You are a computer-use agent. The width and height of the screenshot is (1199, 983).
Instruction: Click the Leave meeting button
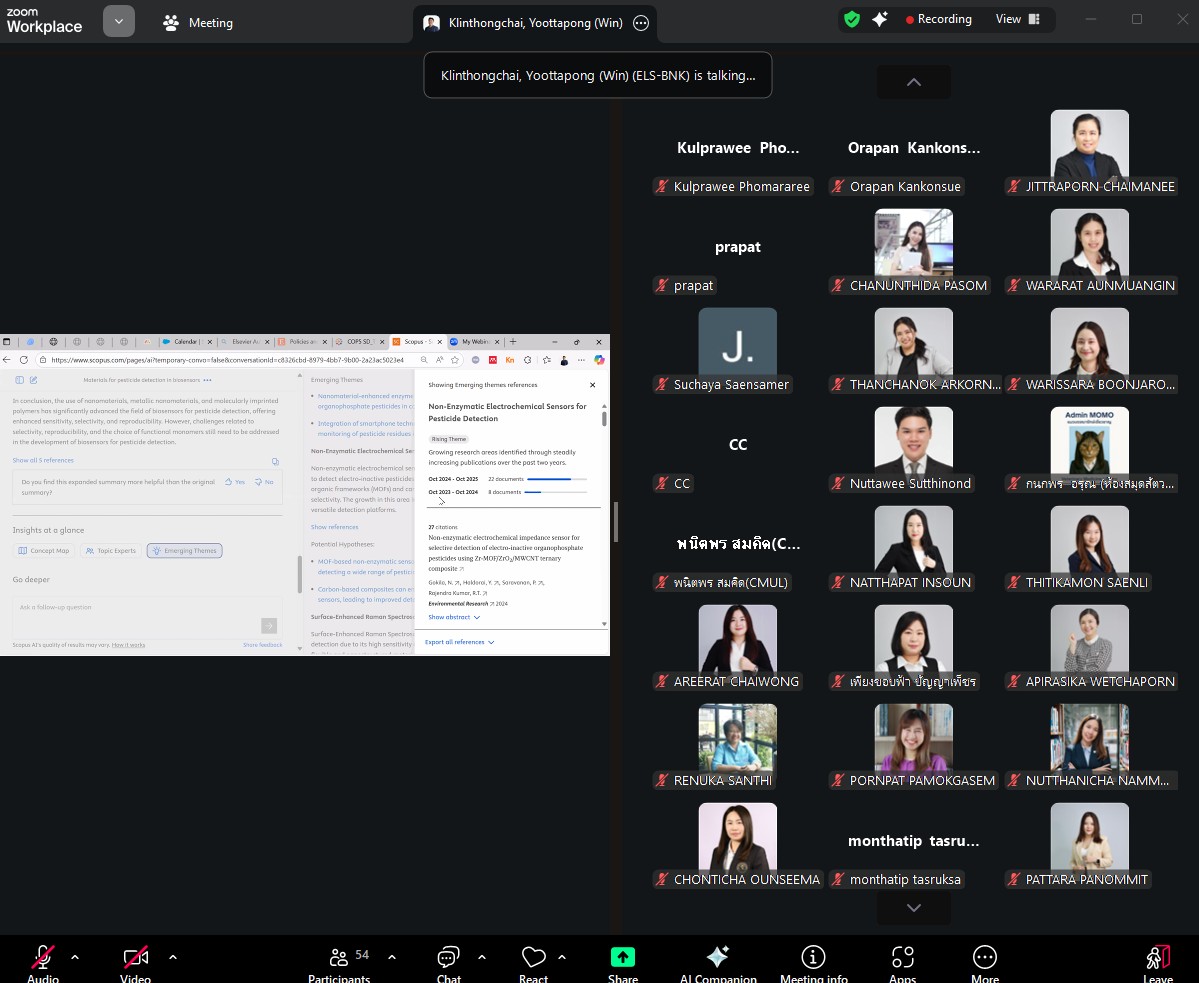1158,958
